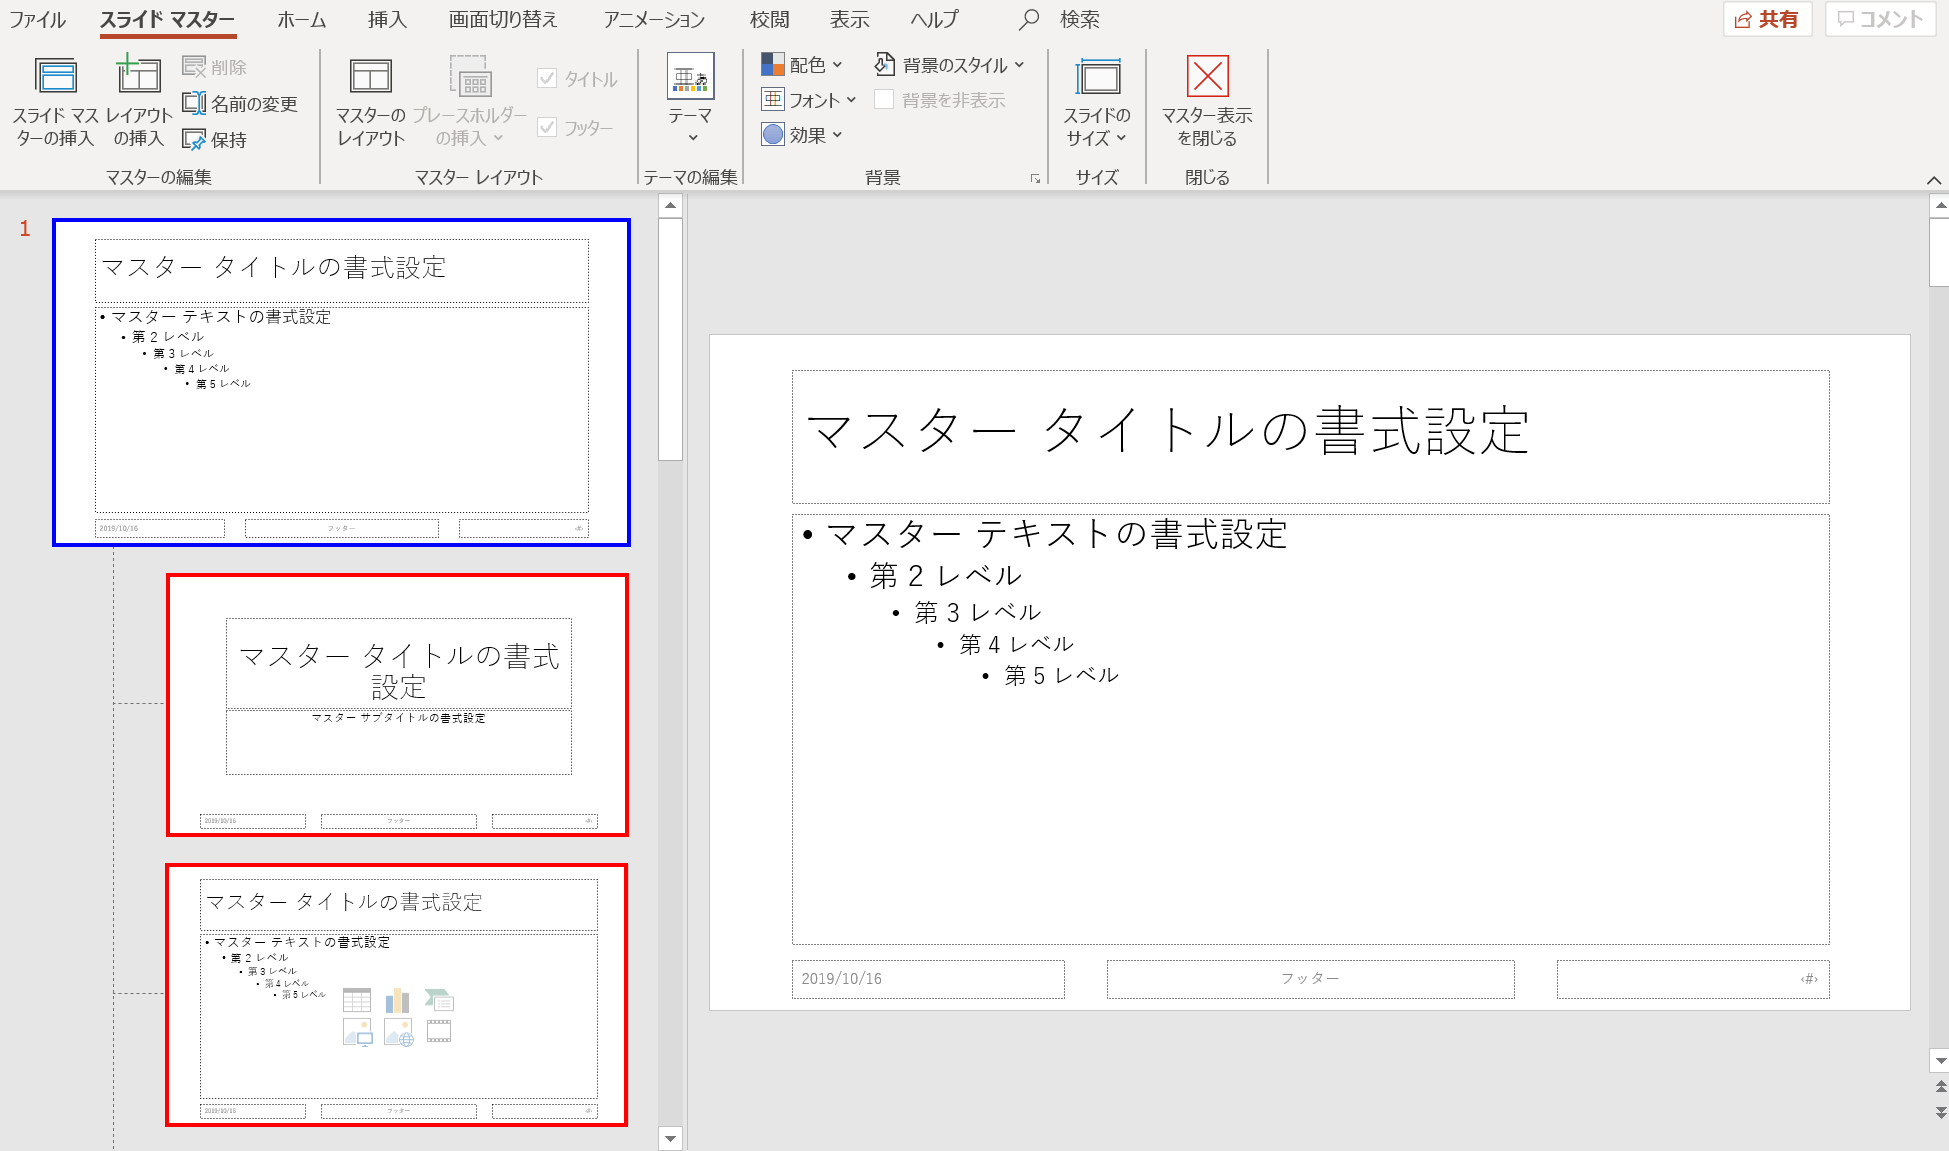The height and width of the screenshot is (1151, 1949).
Task: Open the Animations (アニメーション) tab
Action: point(655,19)
